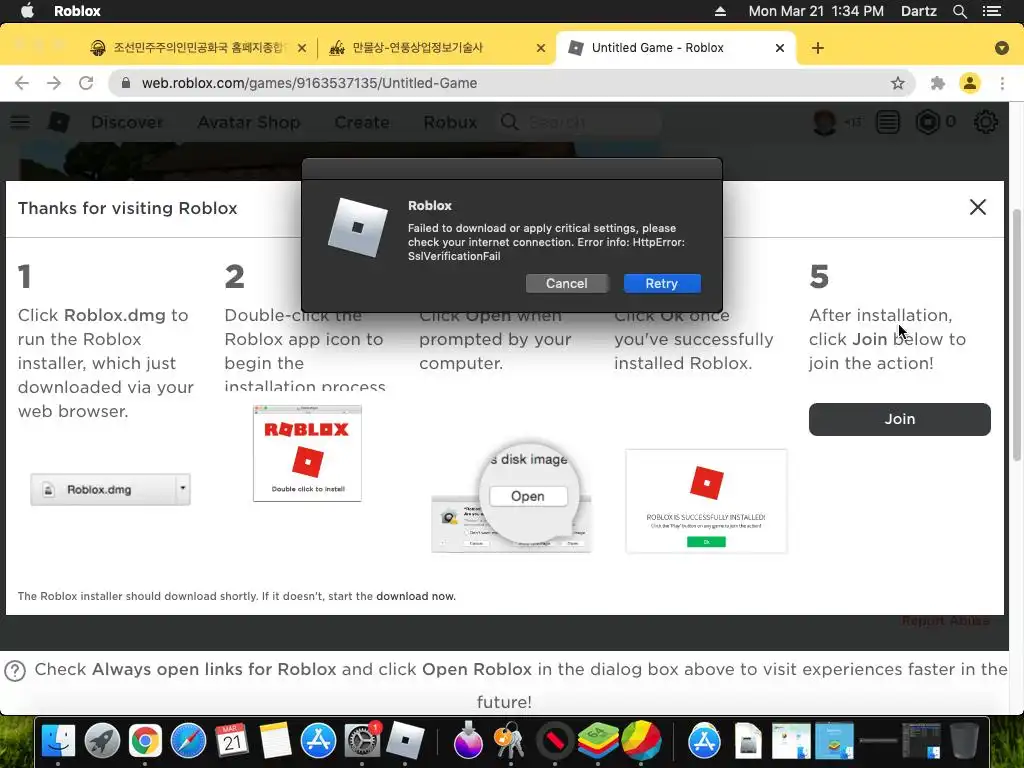The height and width of the screenshot is (768, 1024).
Task: Open the Avatar Shop page
Action: pyautogui.click(x=249, y=122)
